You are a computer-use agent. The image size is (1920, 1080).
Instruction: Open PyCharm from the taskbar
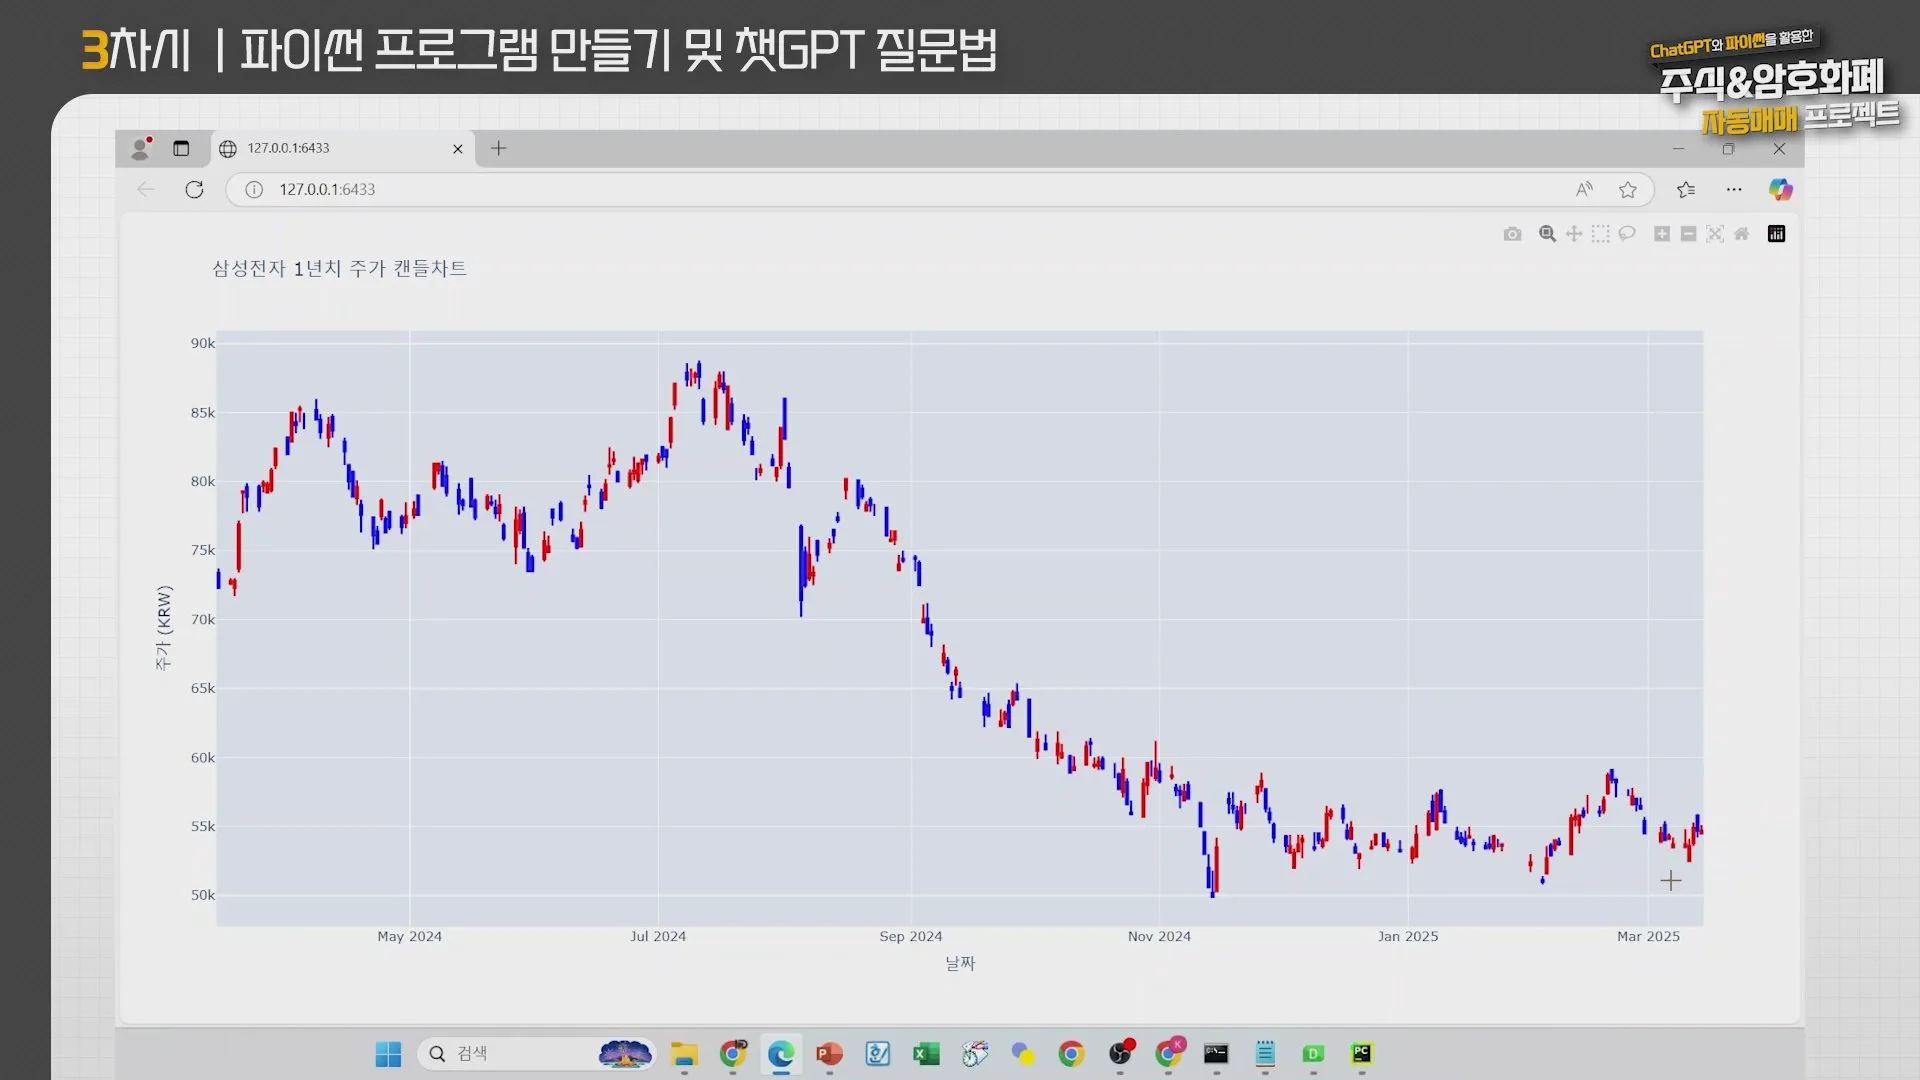coord(1362,1054)
